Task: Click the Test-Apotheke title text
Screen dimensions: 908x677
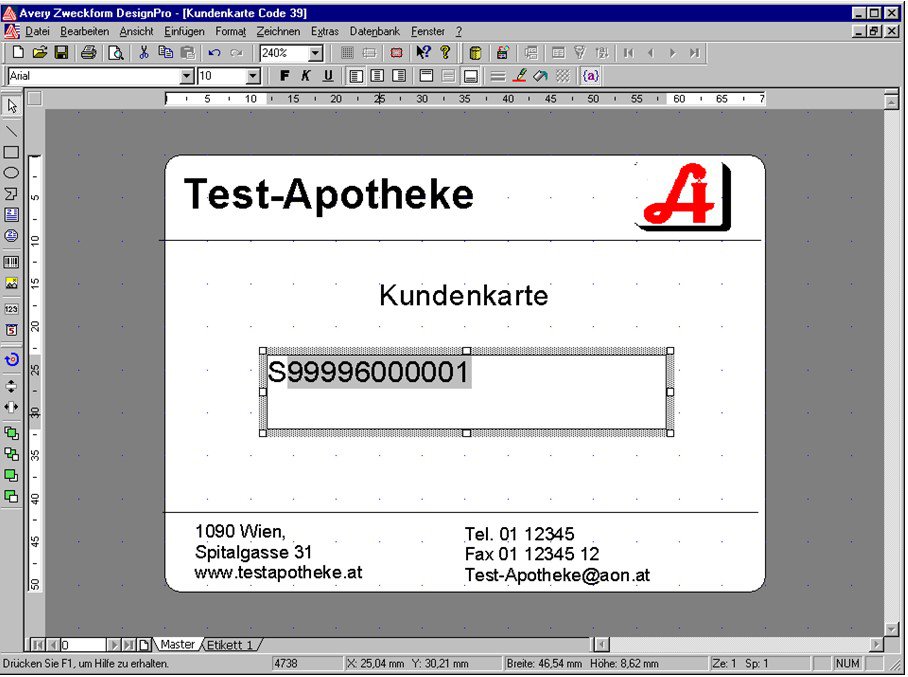Action: click(x=328, y=194)
